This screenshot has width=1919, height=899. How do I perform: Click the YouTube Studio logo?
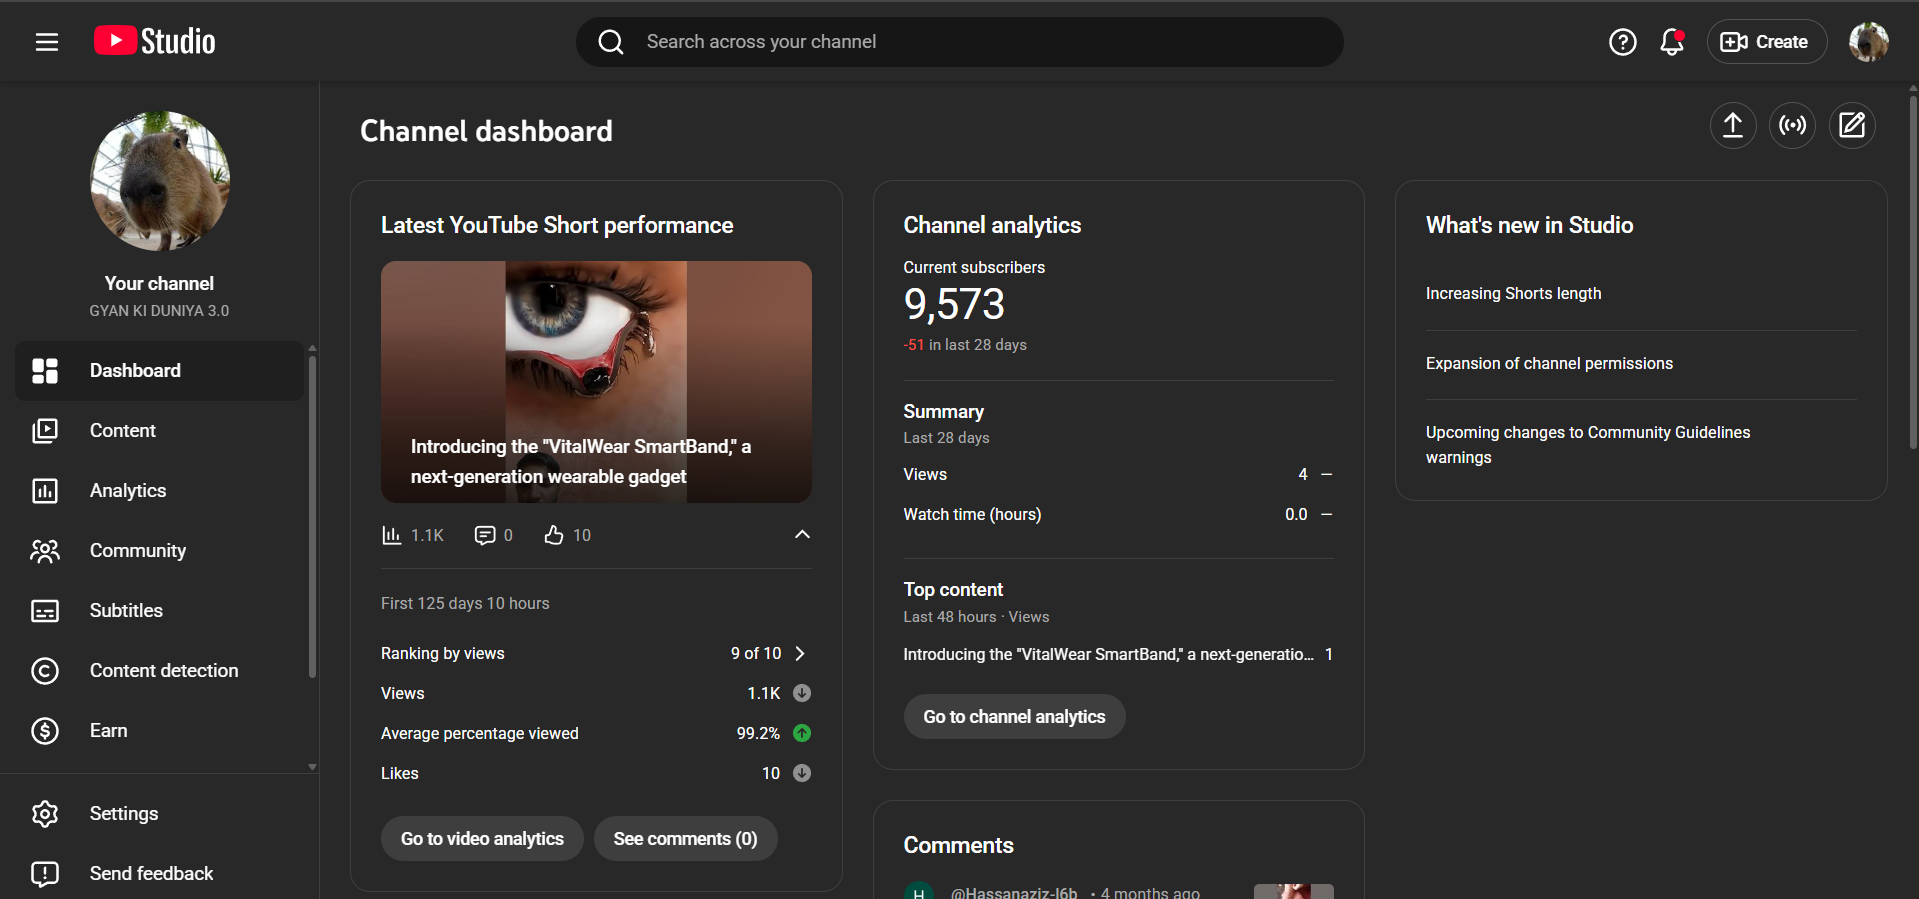(155, 41)
